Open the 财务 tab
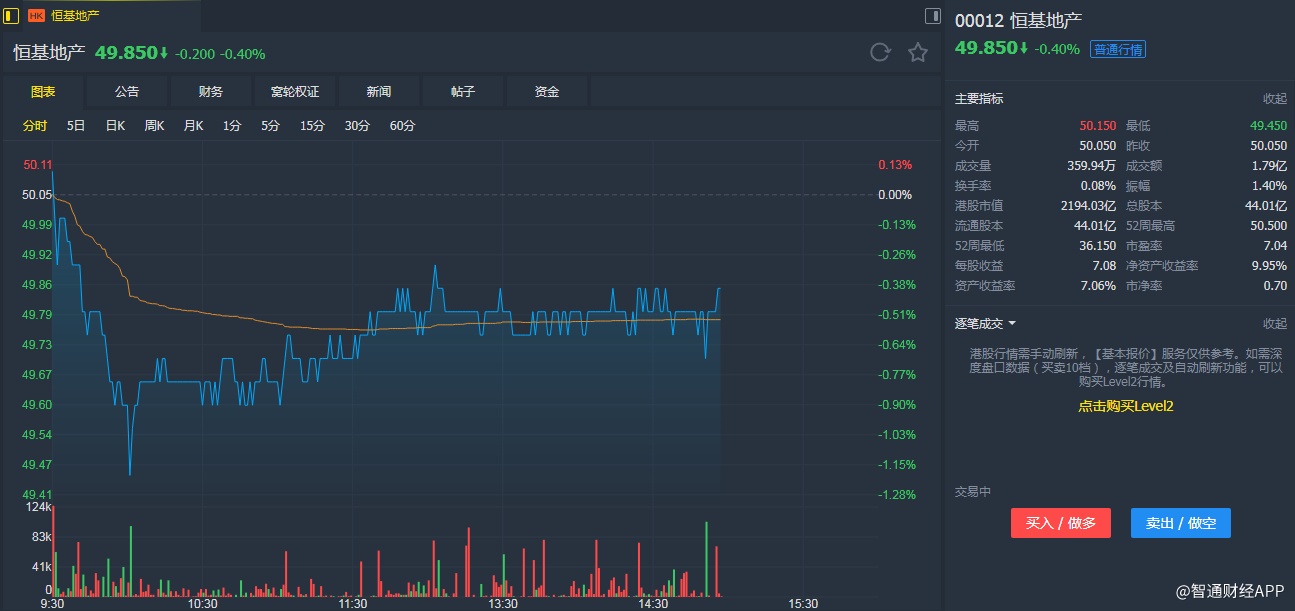 pyautogui.click(x=211, y=92)
